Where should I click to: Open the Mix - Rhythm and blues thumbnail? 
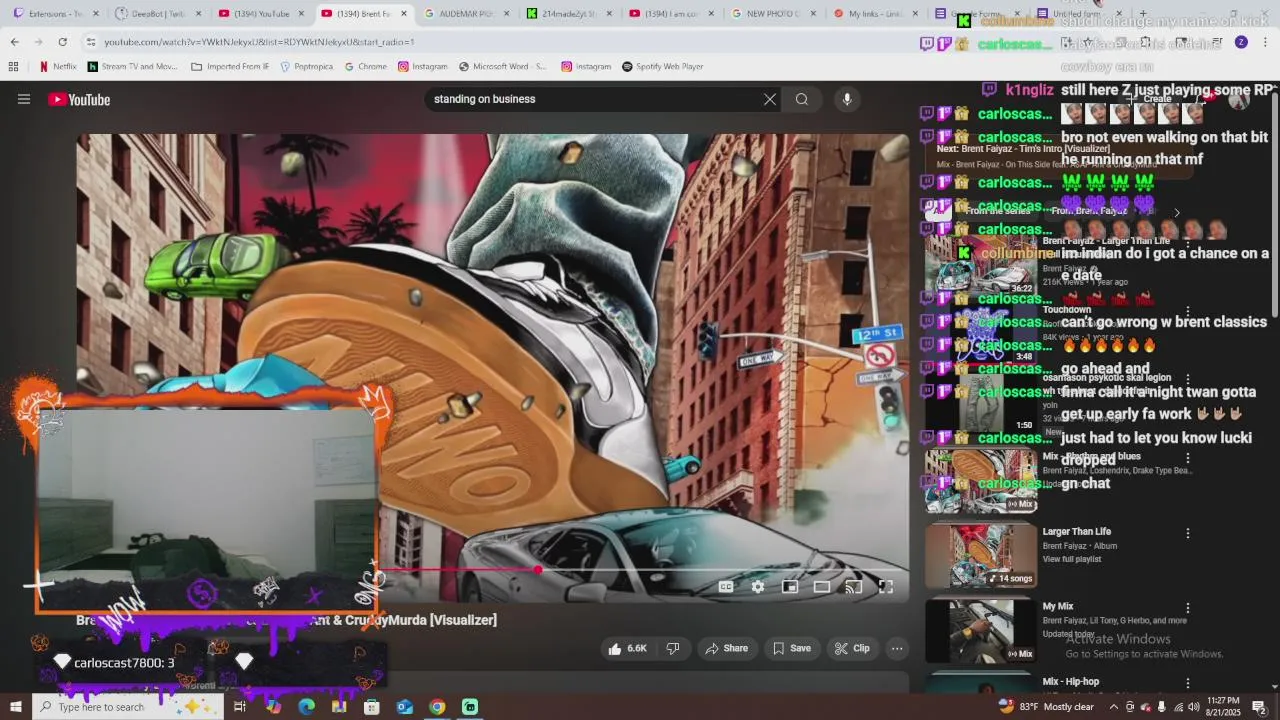click(x=981, y=481)
